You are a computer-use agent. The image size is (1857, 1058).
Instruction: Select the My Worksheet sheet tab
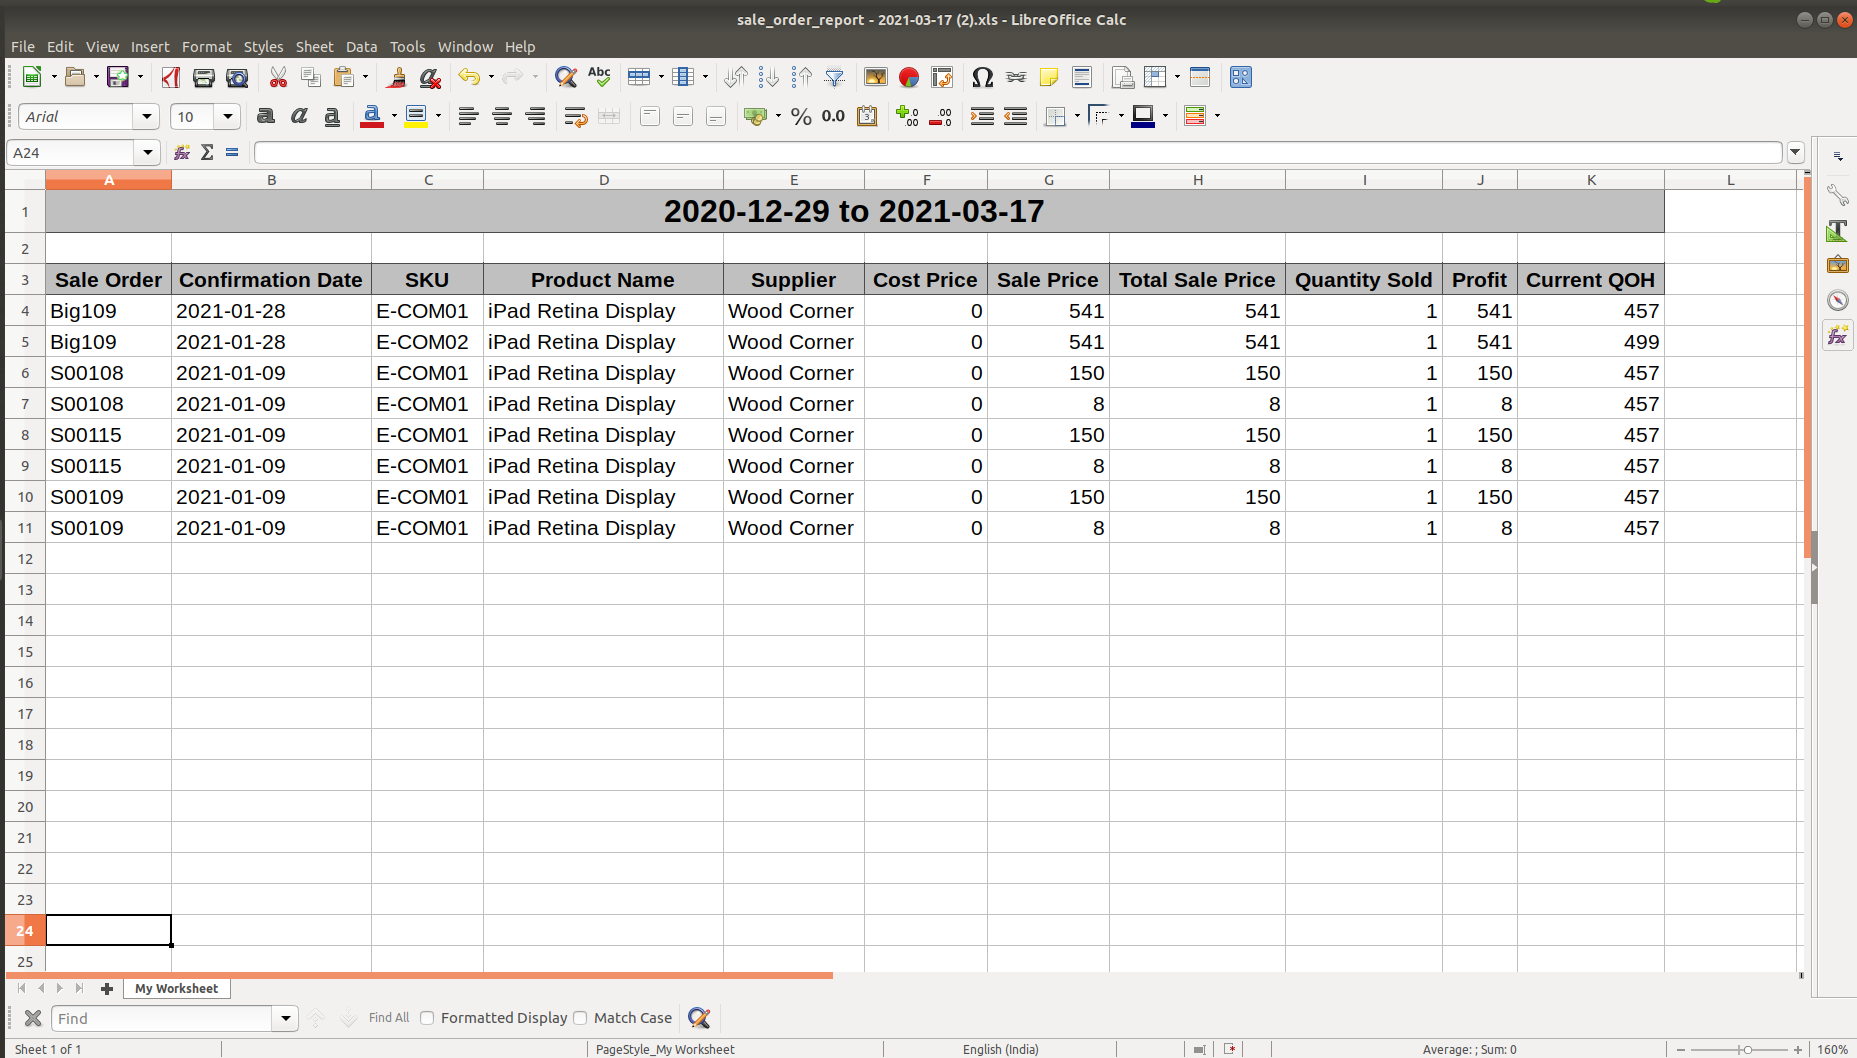[176, 988]
